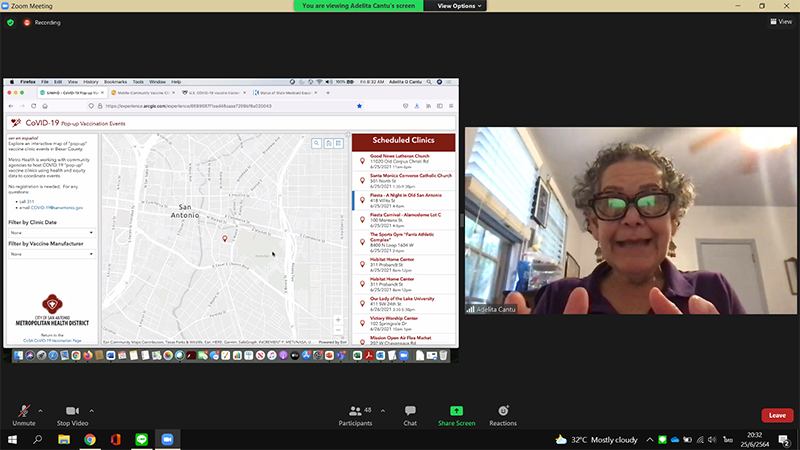Click the ver en español link
This screenshot has width=800, height=450.
pos(23,138)
